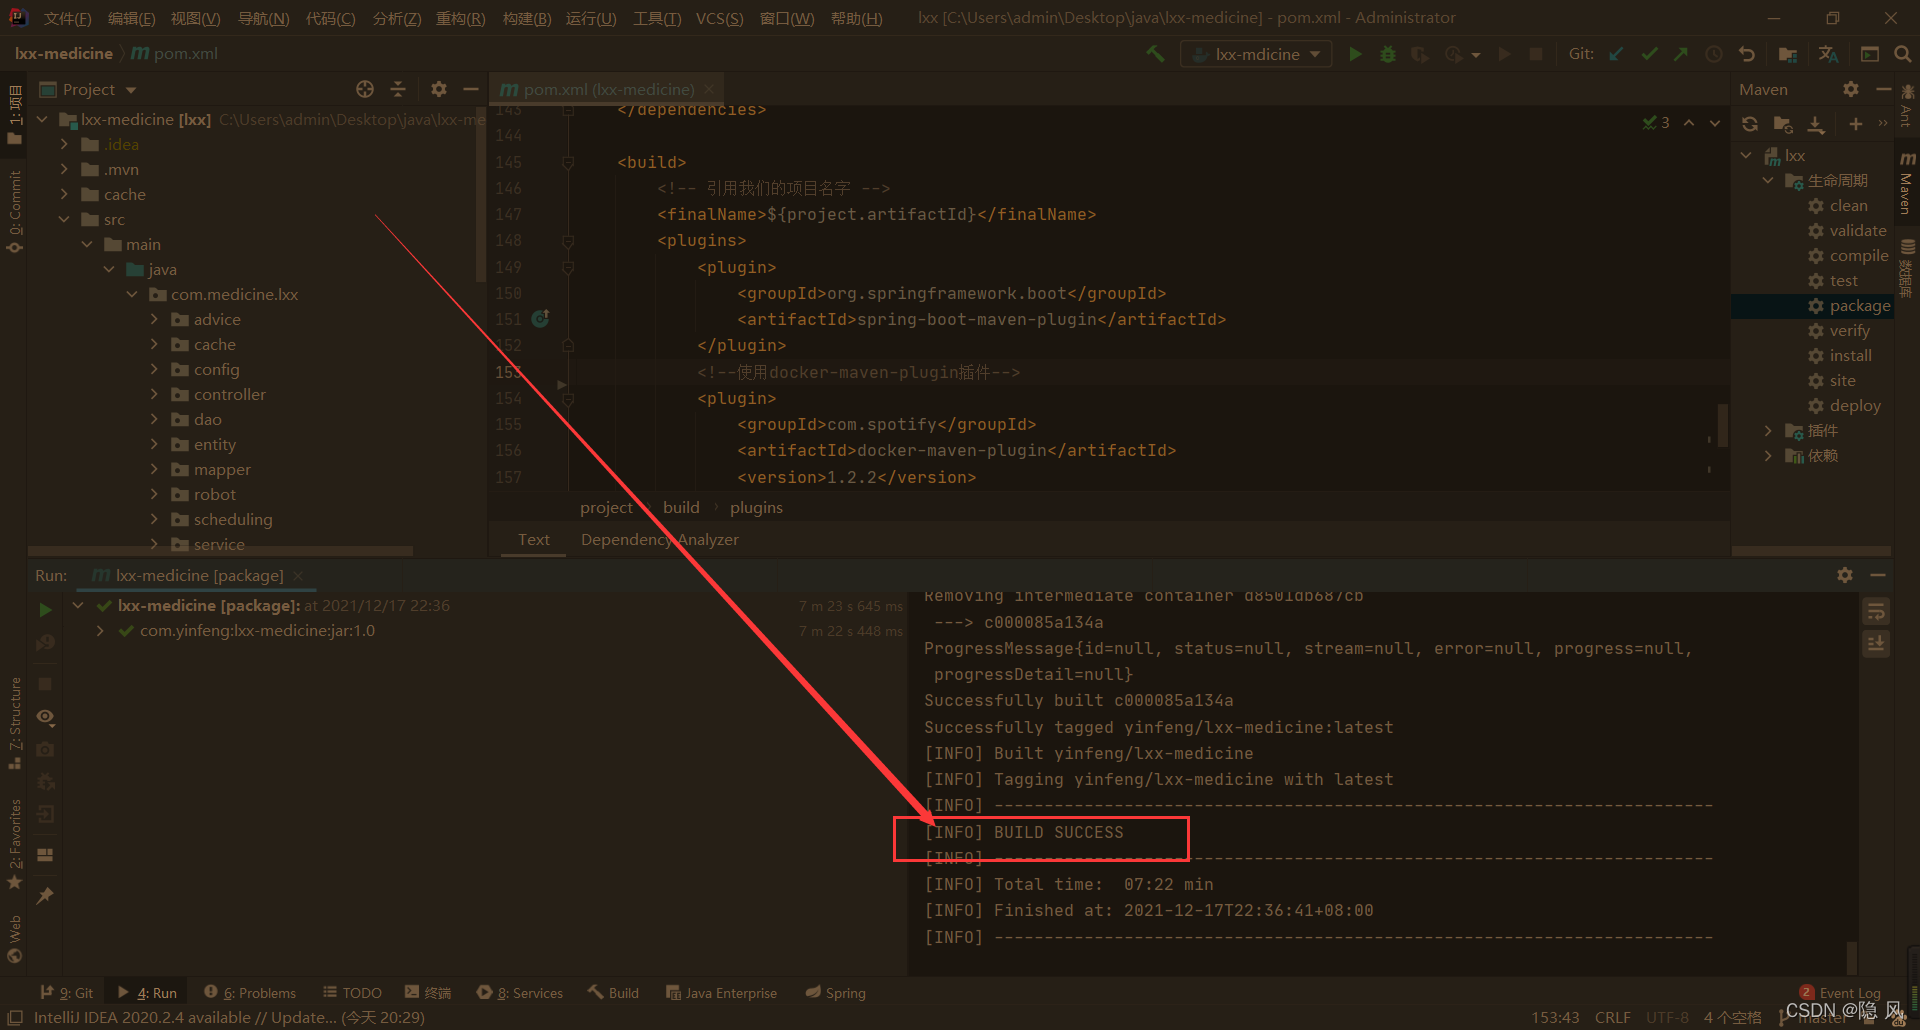This screenshot has width=1920, height=1030.
Task: Open lxx-mdicine run configuration dropdown
Action: 1256,54
